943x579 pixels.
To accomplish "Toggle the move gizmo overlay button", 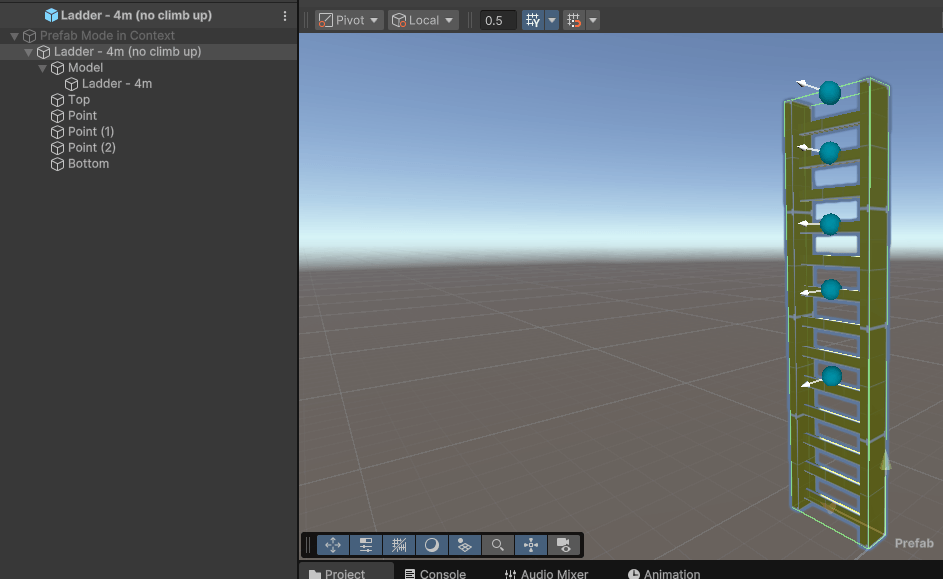I will [x=333, y=545].
